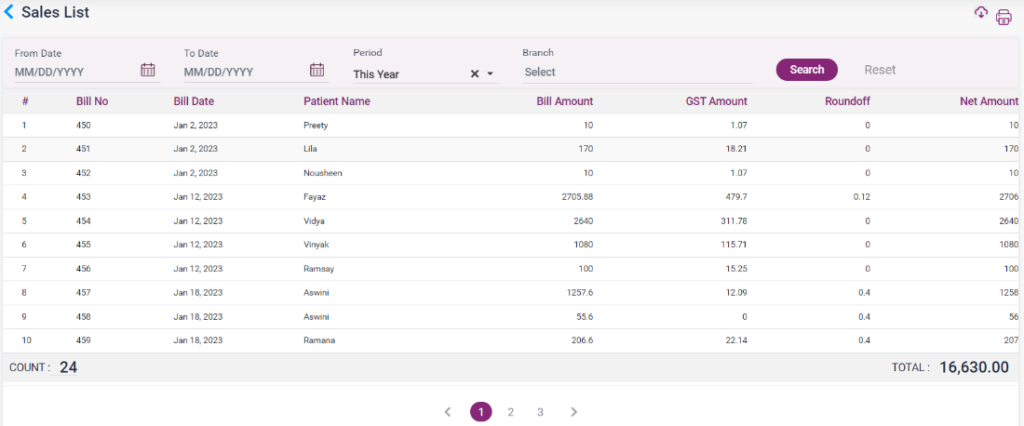Select the row for patient Fayaz
This screenshot has width=1024, height=426.
[314, 197]
